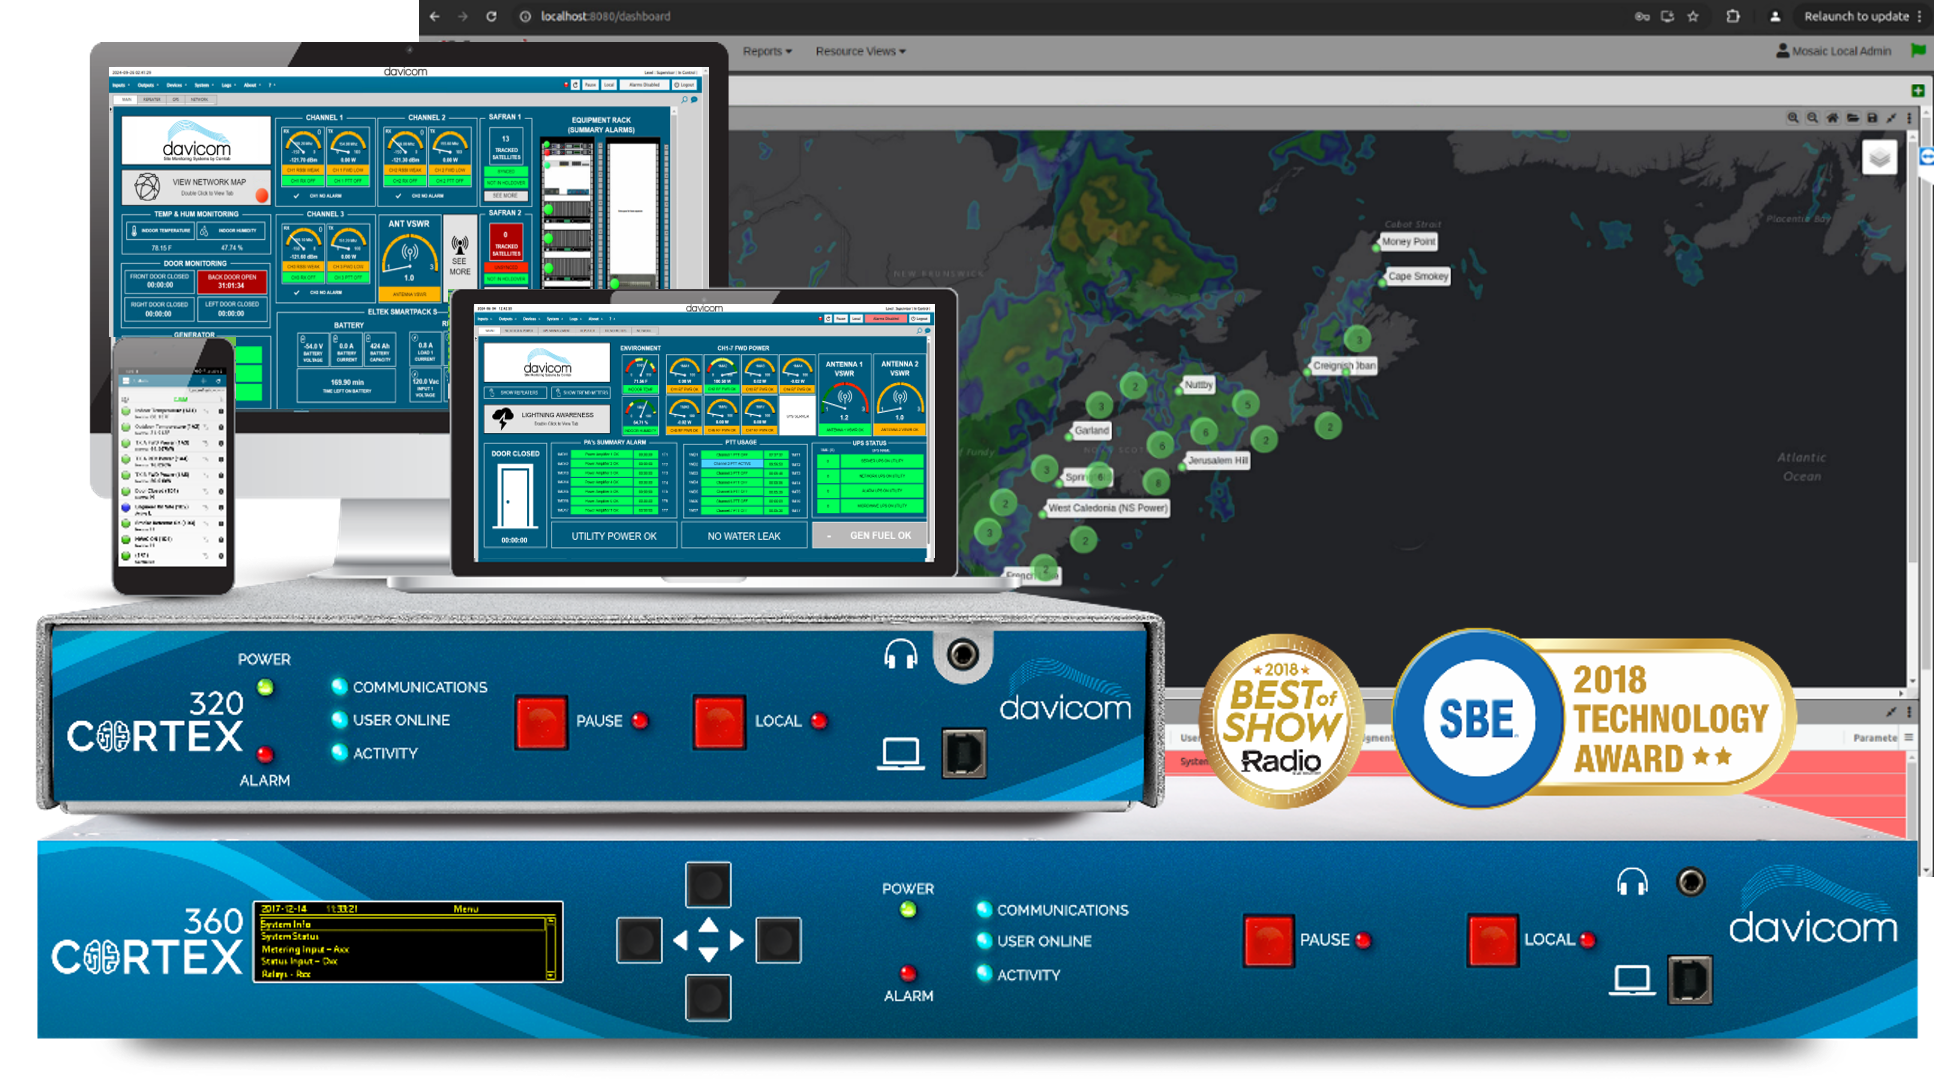This screenshot has width=1955, height=1091.
Task: Open chat bubble icon on Davicom monitor
Action: click(x=694, y=99)
